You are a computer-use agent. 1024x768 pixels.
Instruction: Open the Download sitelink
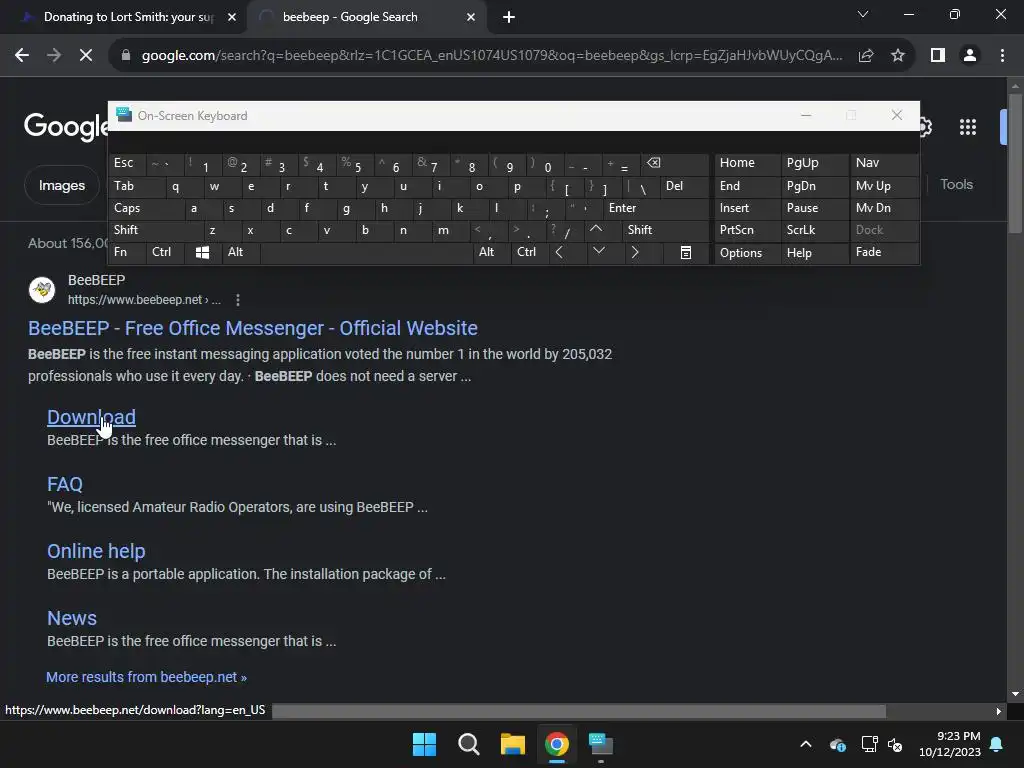(x=91, y=417)
